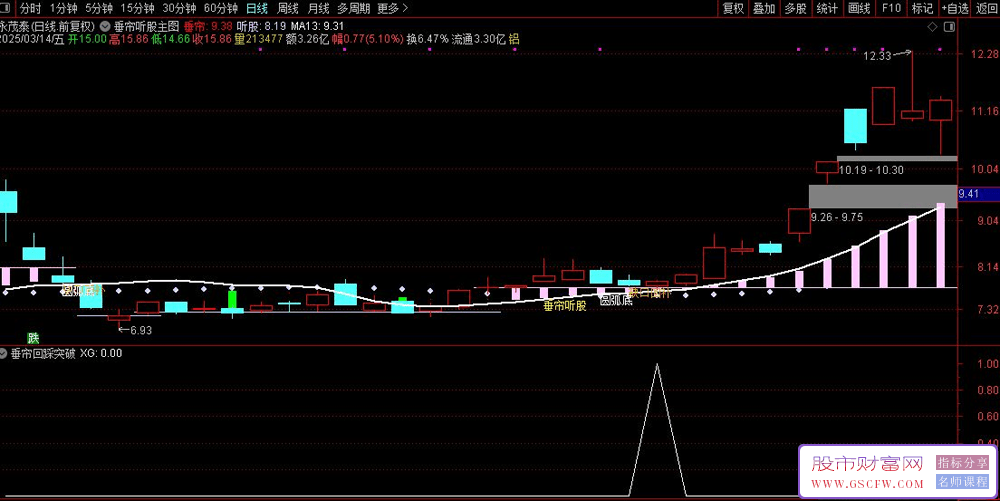Click the MA13: 9.31 indicator value

pyautogui.click(x=317, y=27)
